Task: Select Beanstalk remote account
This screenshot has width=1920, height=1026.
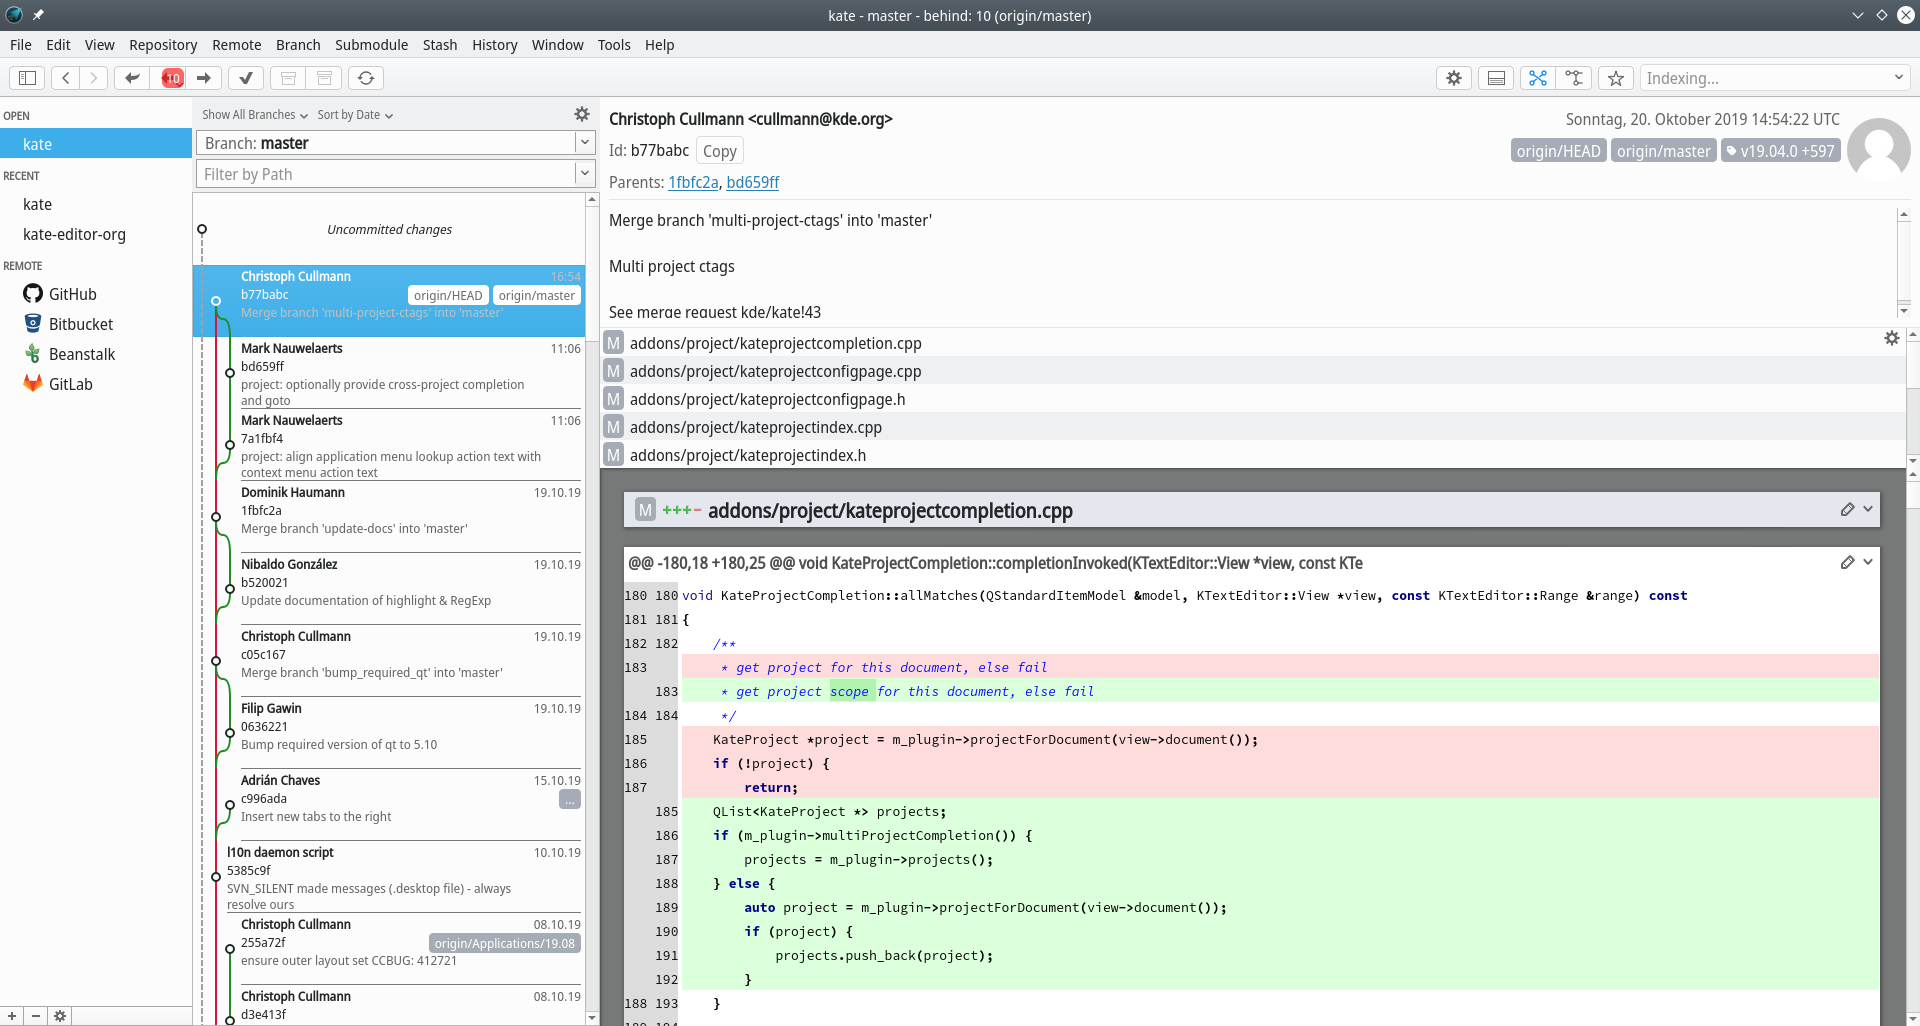Action: click(96, 354)
